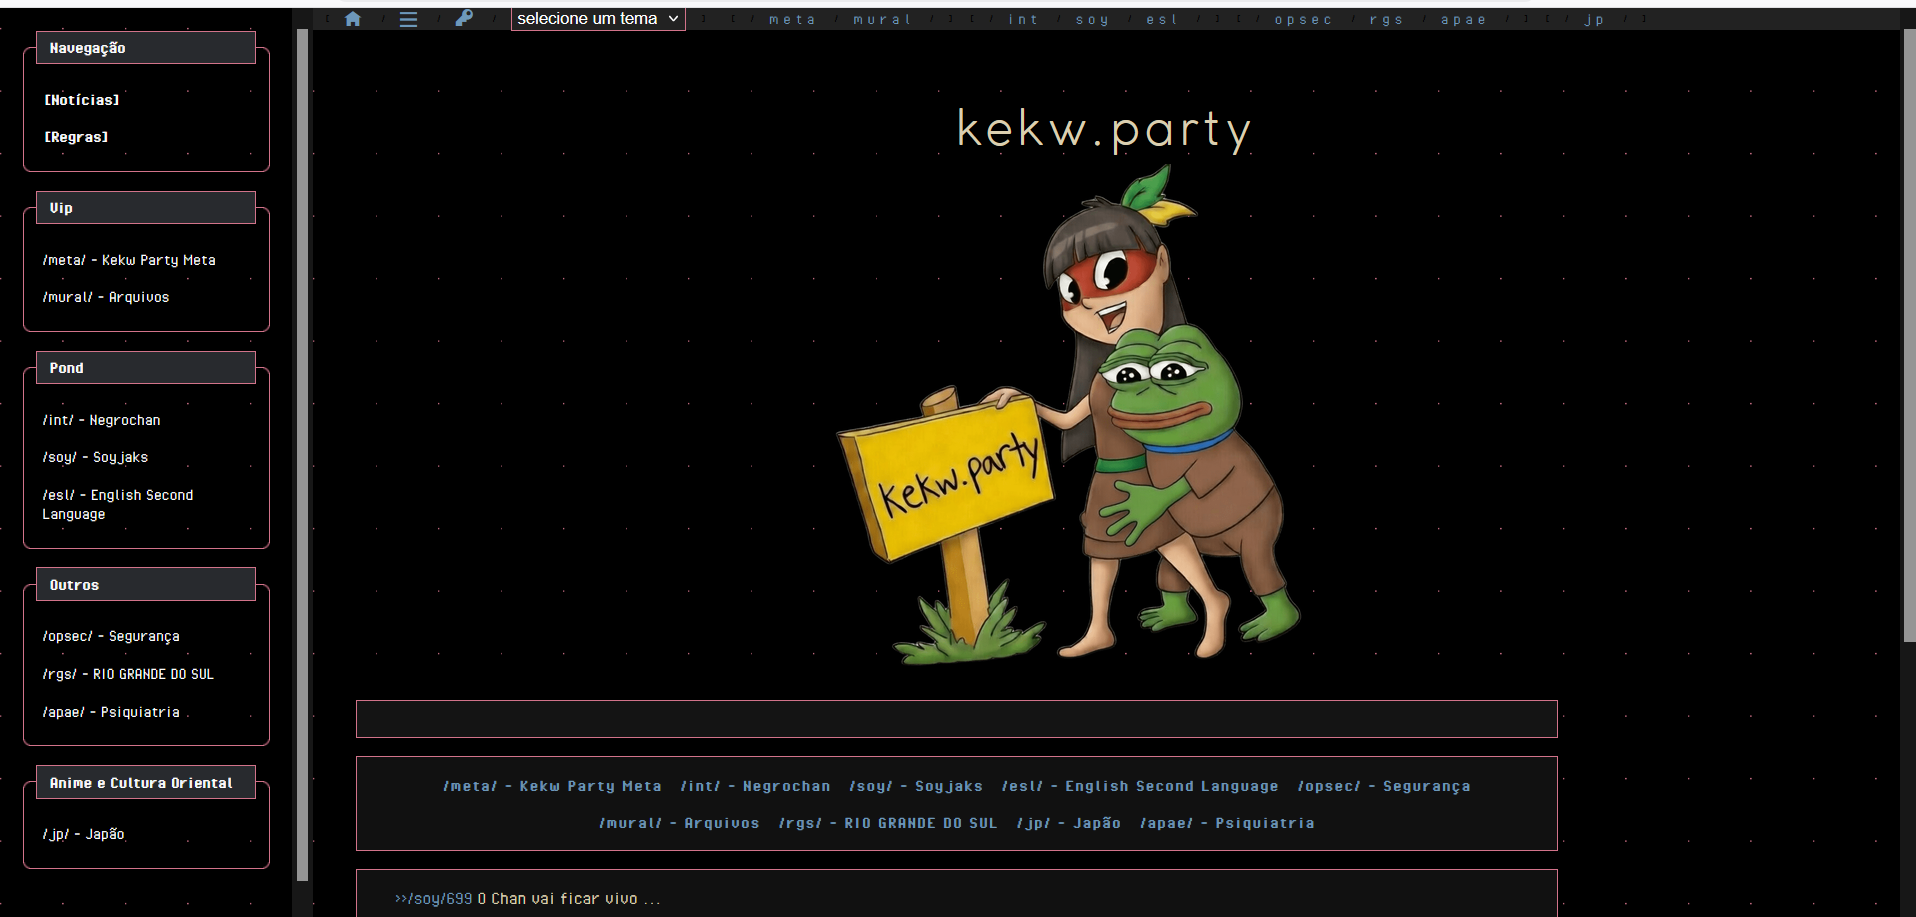
Task: Open 'int' board in top bar
Action: point(1023,20)
